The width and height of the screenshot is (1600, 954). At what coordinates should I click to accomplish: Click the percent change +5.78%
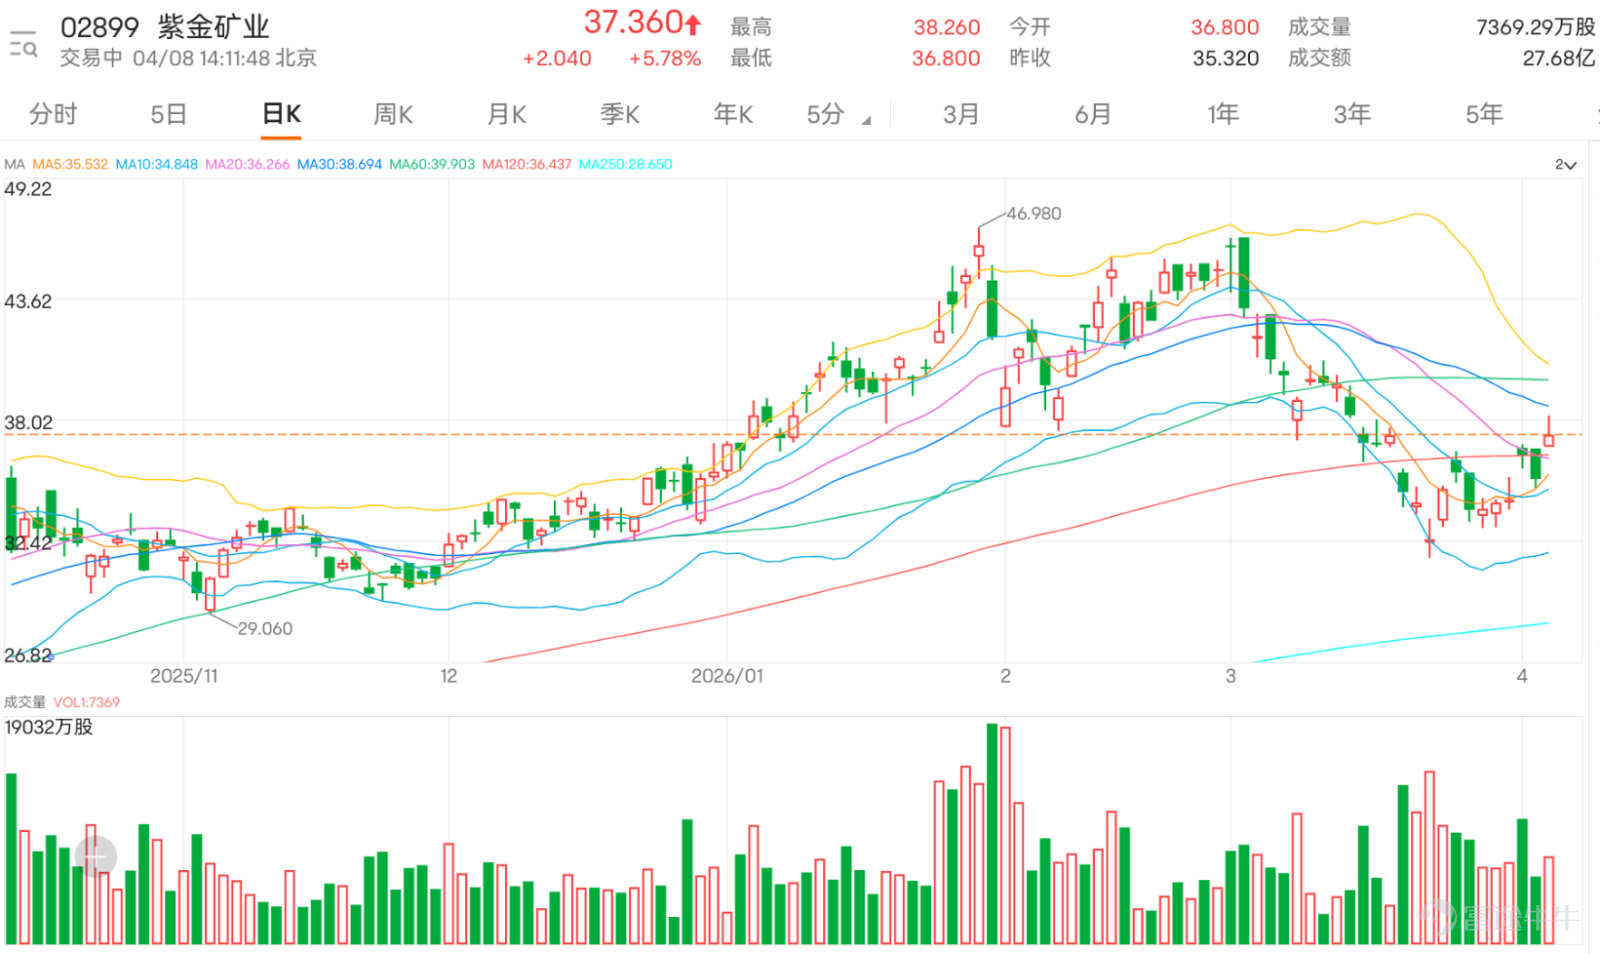coord(665,59)
